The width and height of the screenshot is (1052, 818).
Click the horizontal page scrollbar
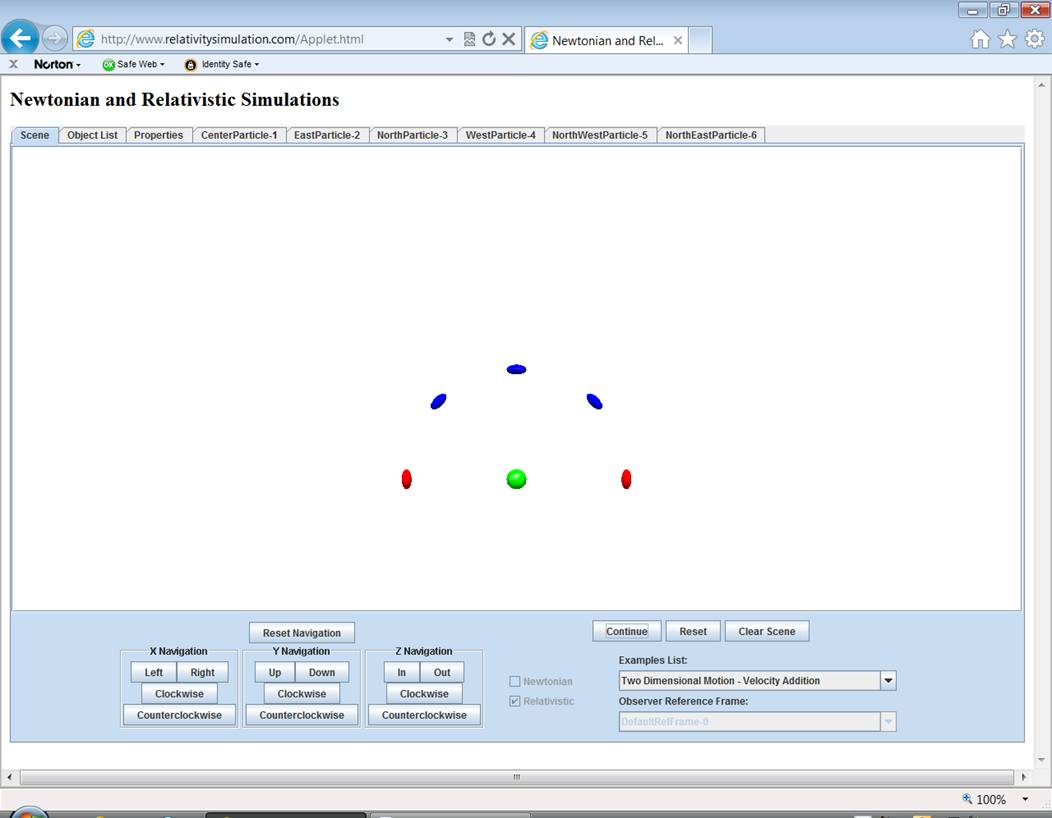point(516,777)
